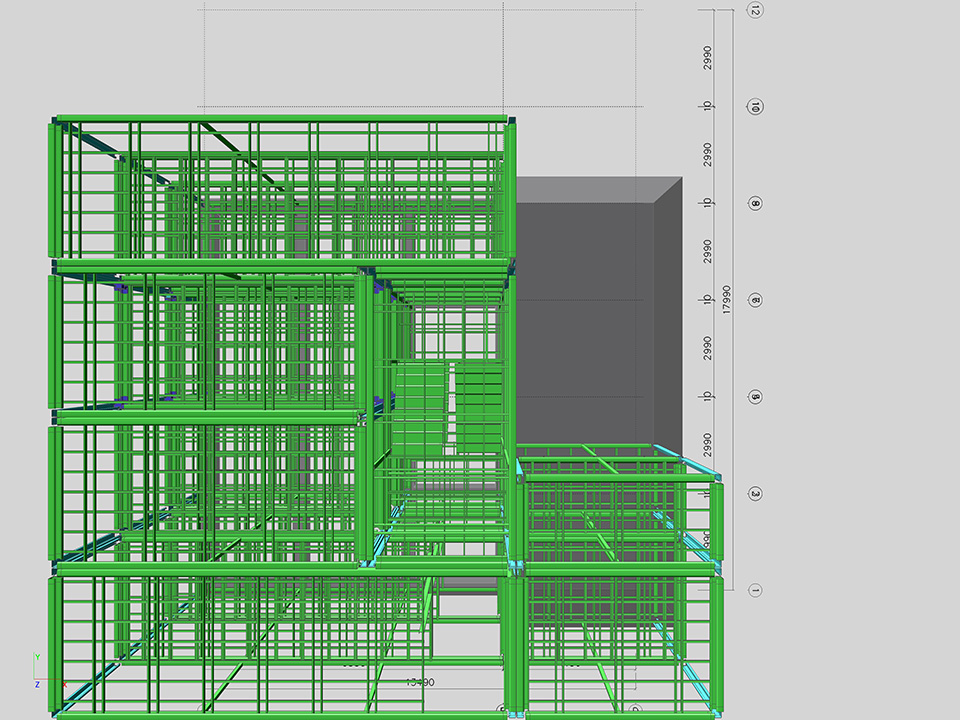Pick the blue connector on second level left
Viewport: 960px width, 720px height.
pos(122,288)
